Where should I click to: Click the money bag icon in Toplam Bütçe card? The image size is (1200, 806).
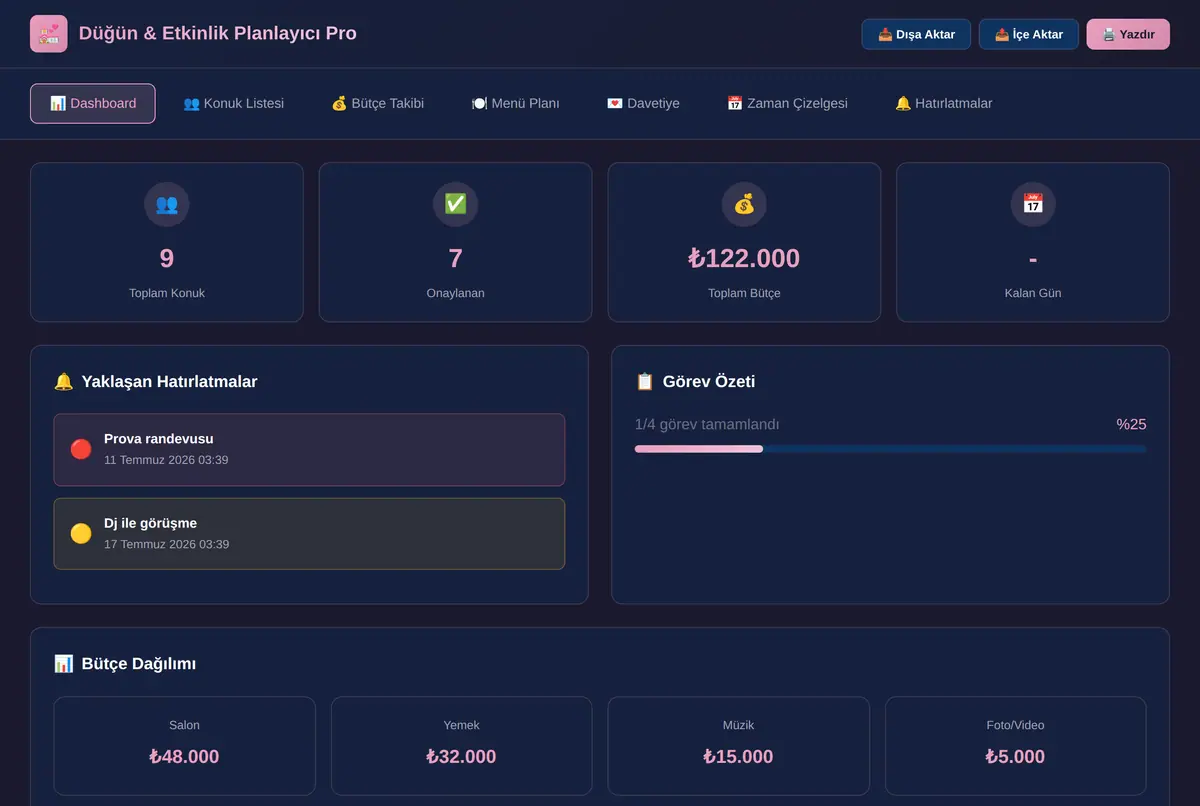[744, 204]
